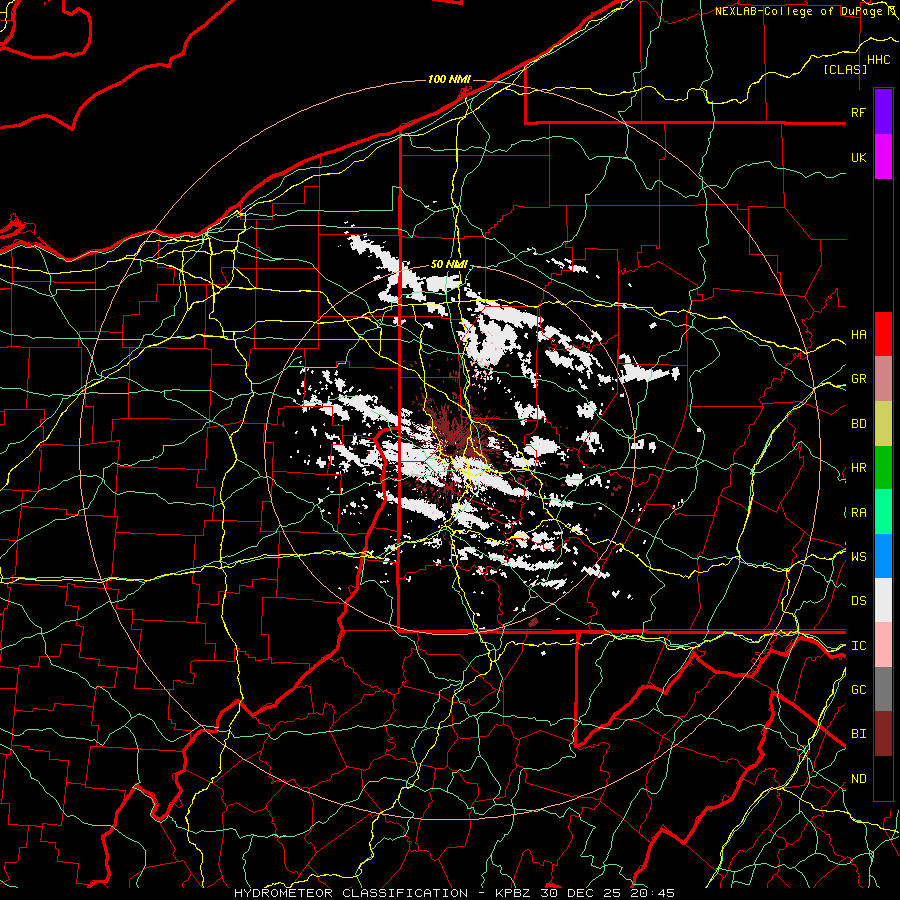This screenshot has width=900, height=900.
Task: Click the WS wet snow blue swatch
Action: point(883,556)
